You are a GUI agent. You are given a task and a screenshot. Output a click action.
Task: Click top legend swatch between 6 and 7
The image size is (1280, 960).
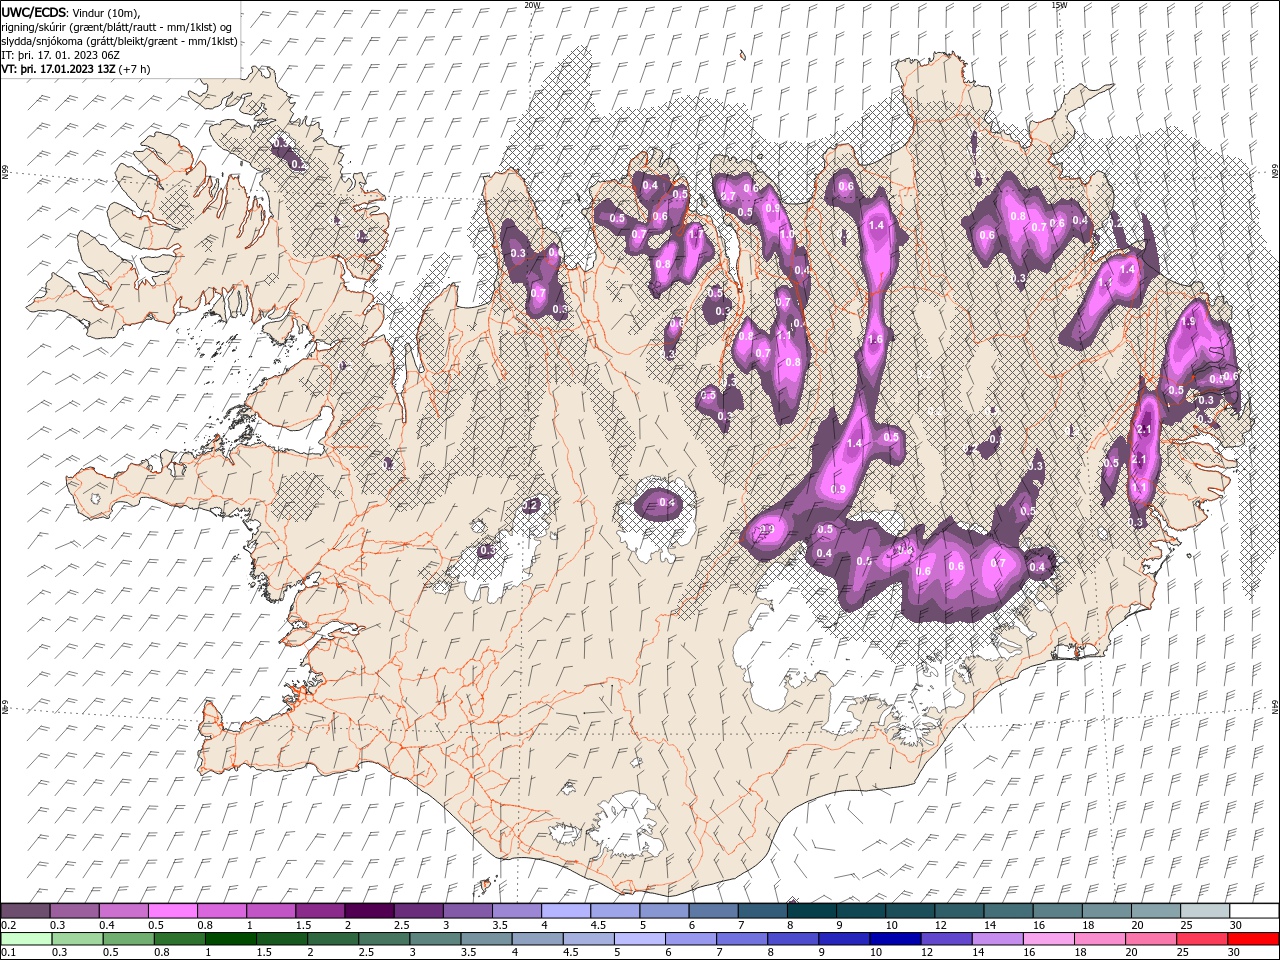tap(712, 911)
